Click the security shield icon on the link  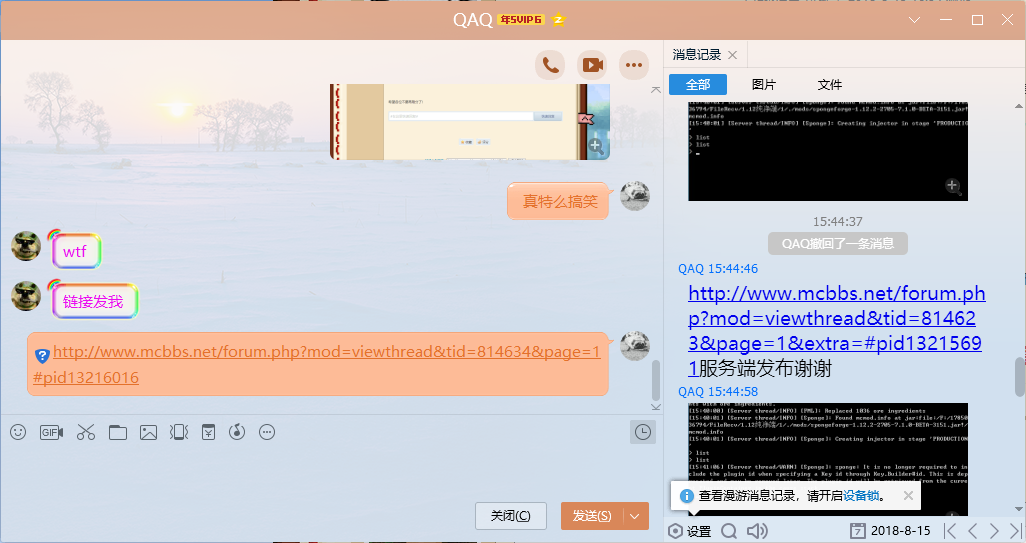(42, 356)
